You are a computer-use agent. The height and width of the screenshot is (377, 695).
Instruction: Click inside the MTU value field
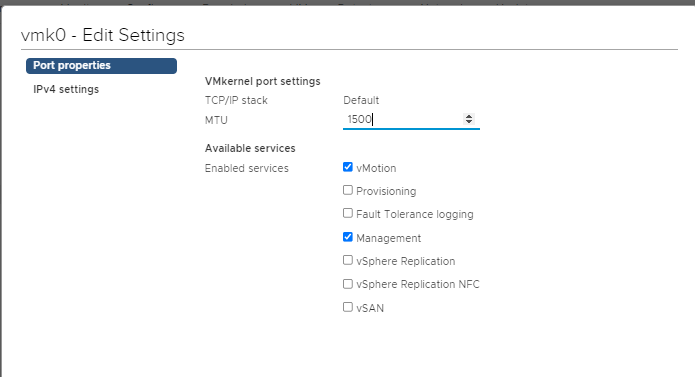pyautogui.click(x=402, y=119)
